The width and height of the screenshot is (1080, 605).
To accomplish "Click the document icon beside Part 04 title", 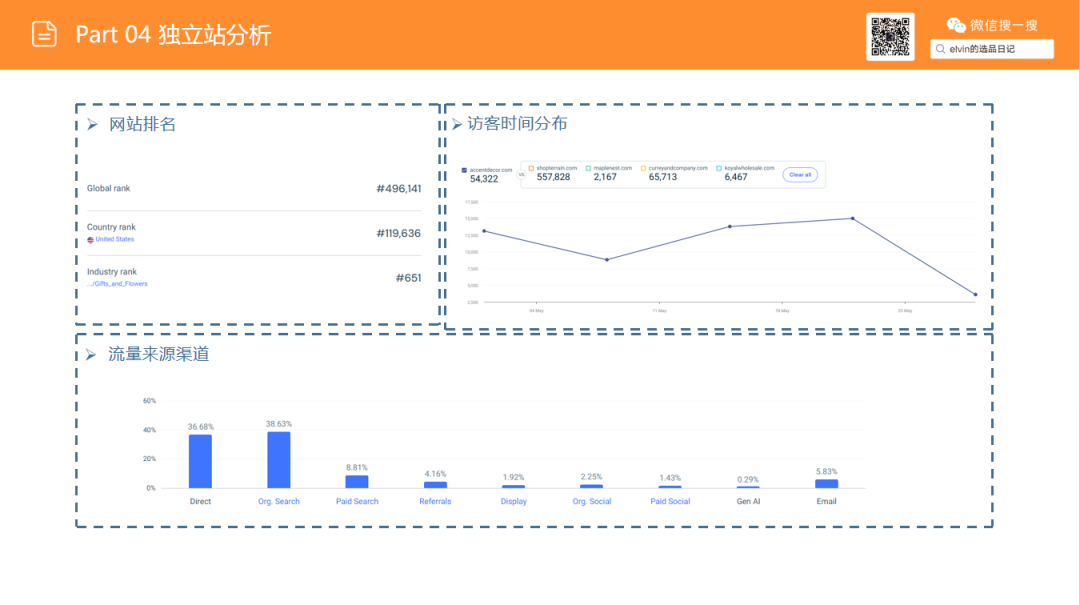I will coord(44,34).
